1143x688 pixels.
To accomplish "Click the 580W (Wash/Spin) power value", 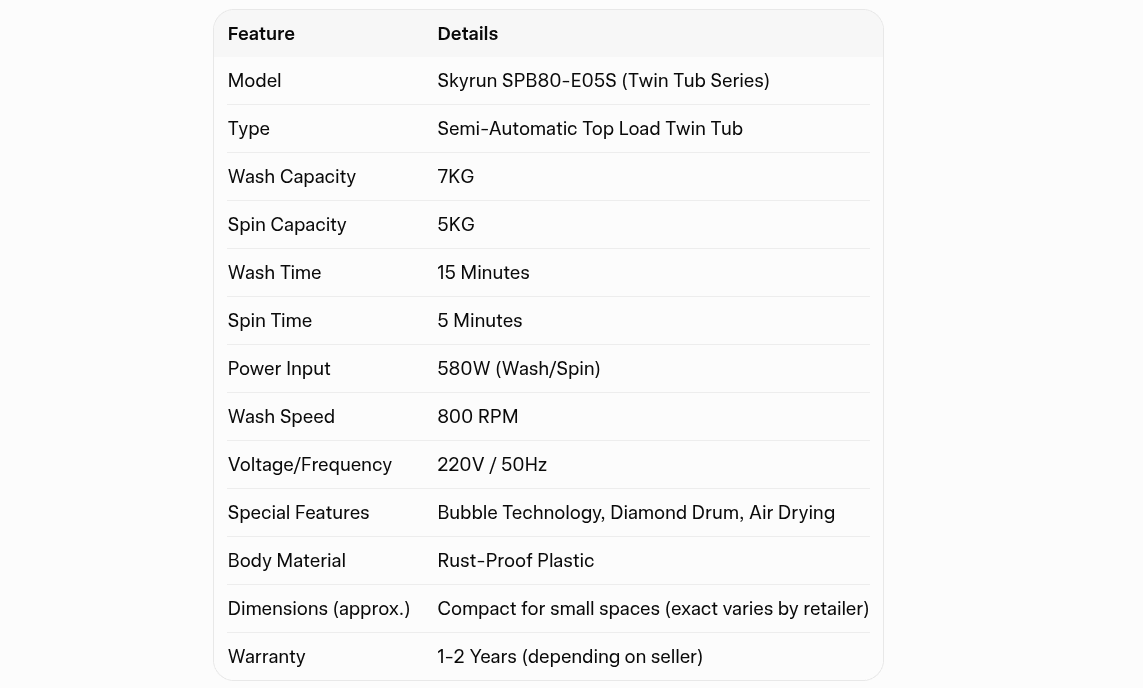I will tap(518, 369).
